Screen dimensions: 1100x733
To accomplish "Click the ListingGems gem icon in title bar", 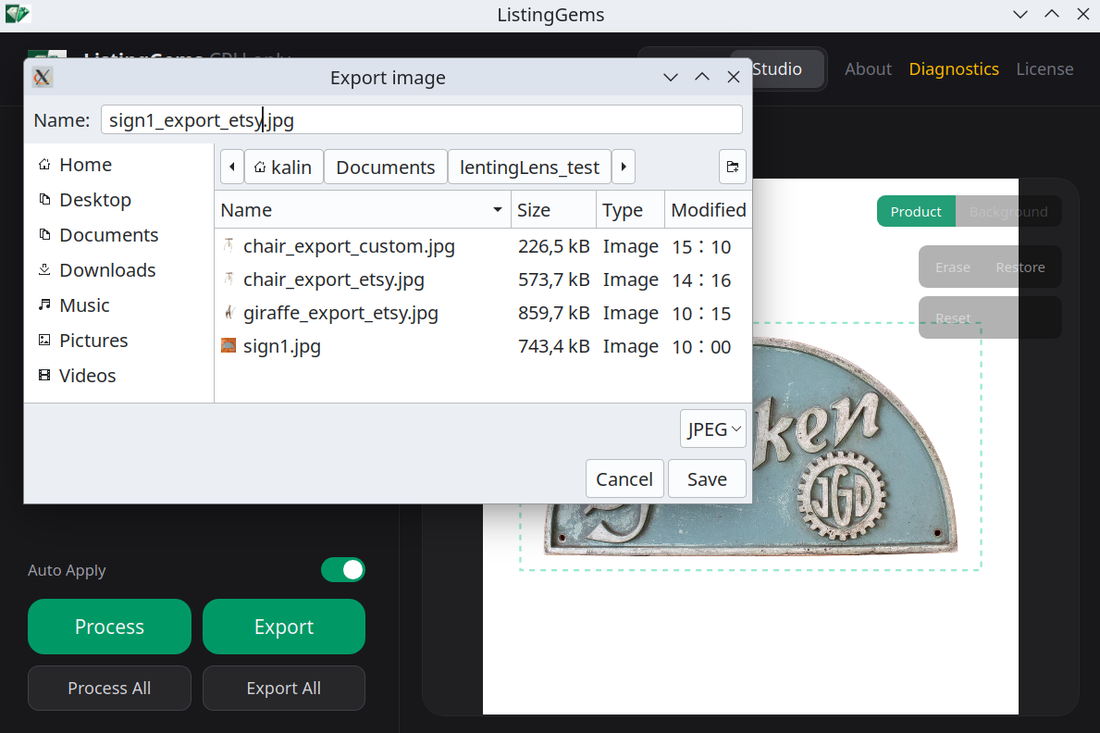I will coord(17,13).
